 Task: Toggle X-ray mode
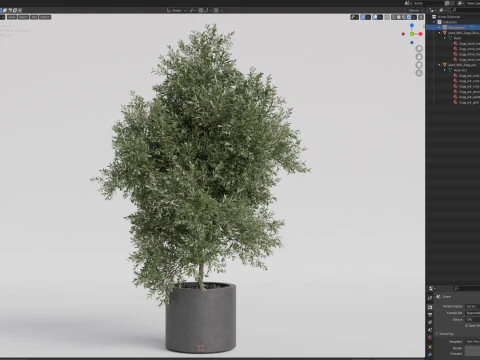click(387, 17)
